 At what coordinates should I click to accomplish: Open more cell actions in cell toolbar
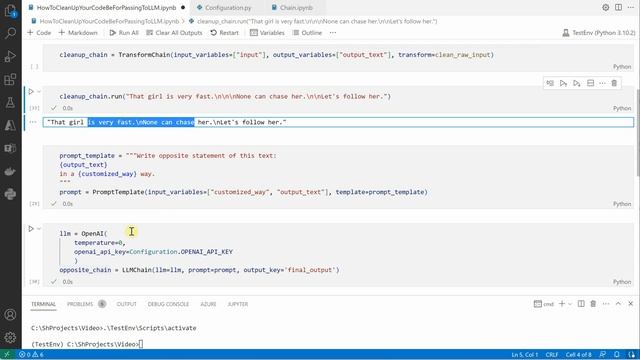coord(602,83)
